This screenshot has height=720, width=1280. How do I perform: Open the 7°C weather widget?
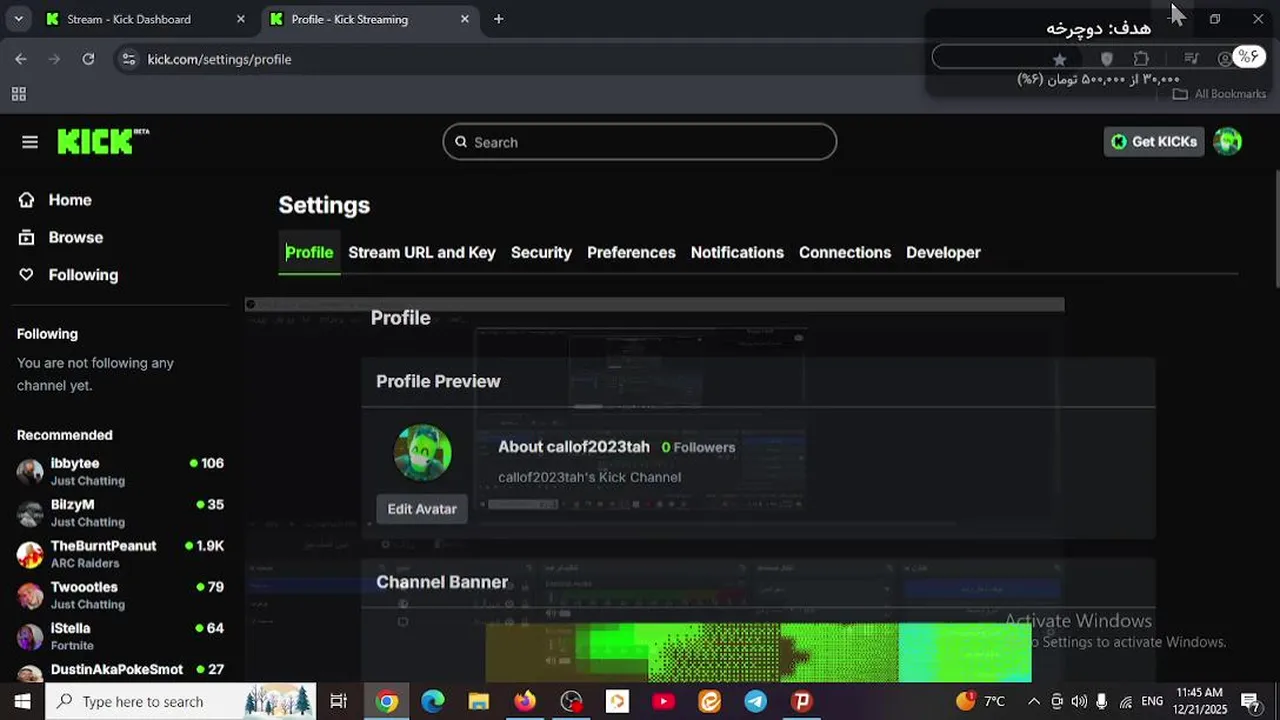[981, 701]
